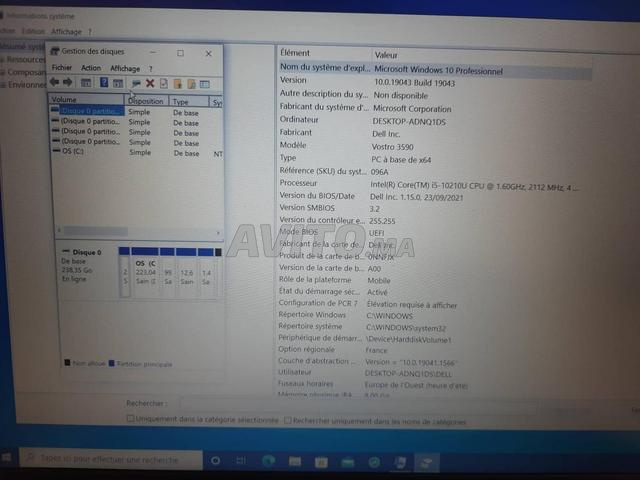This screenshot has height=480, width=640.
Task: Check 'Rechercher uniquement dans les noms de catégories'
Action: pyautogui.click(x=288, y=420)
